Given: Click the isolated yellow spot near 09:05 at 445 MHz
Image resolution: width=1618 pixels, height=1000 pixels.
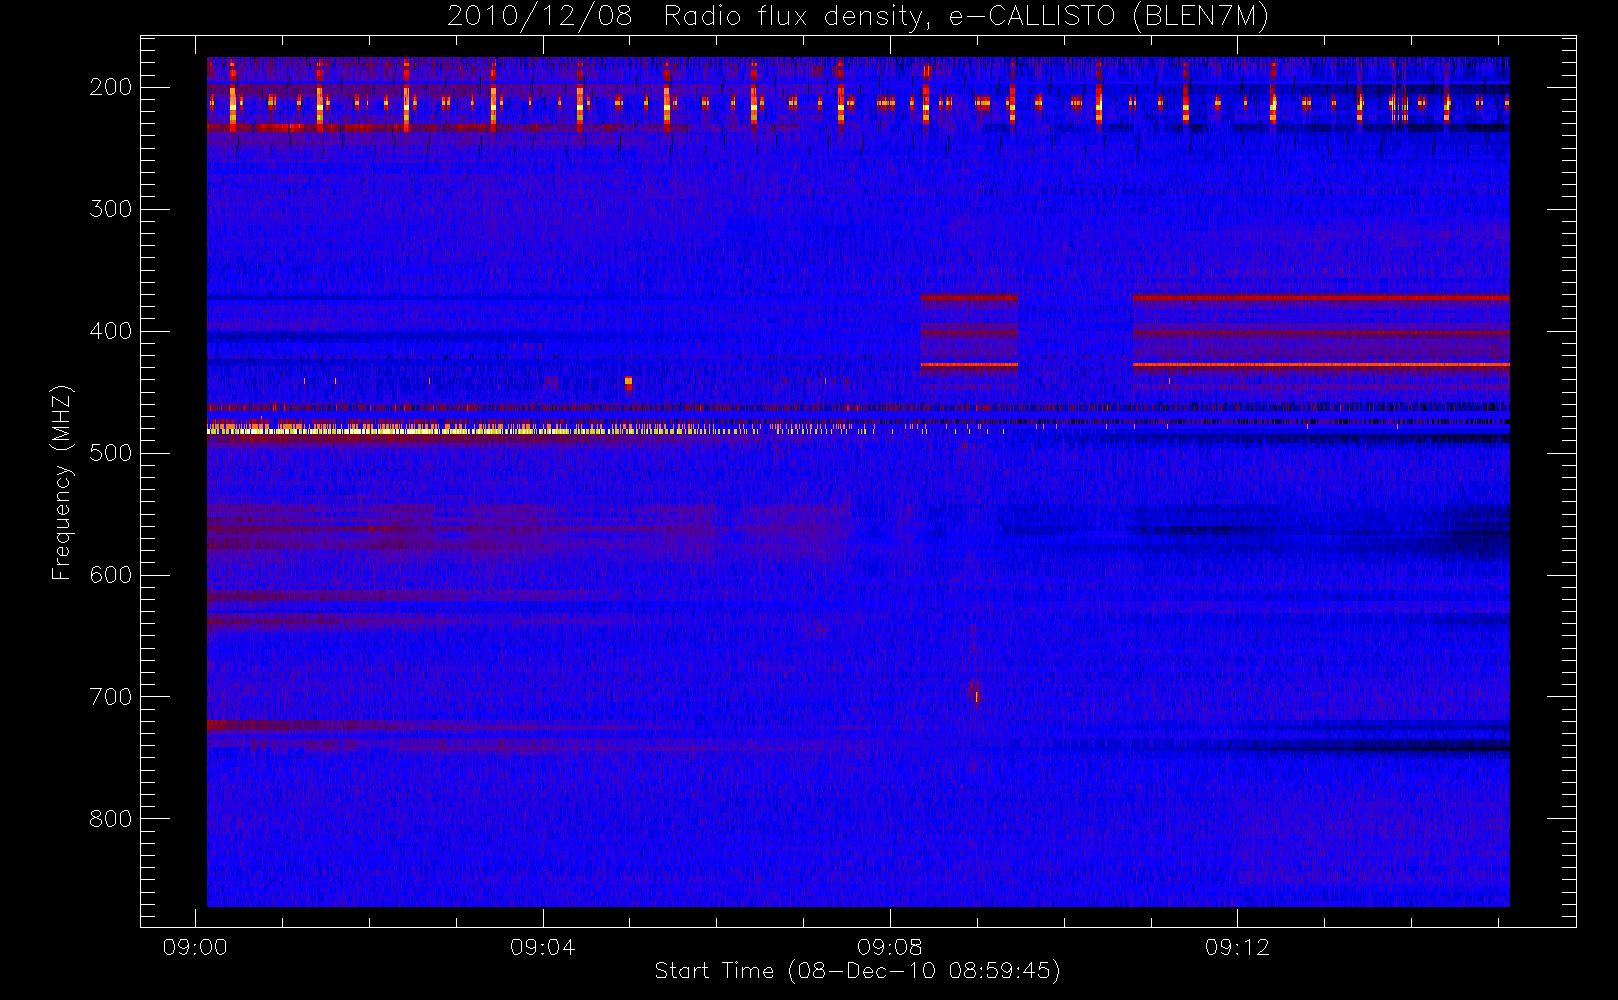Looking at the screenshot, I should [x=628, y=381].
